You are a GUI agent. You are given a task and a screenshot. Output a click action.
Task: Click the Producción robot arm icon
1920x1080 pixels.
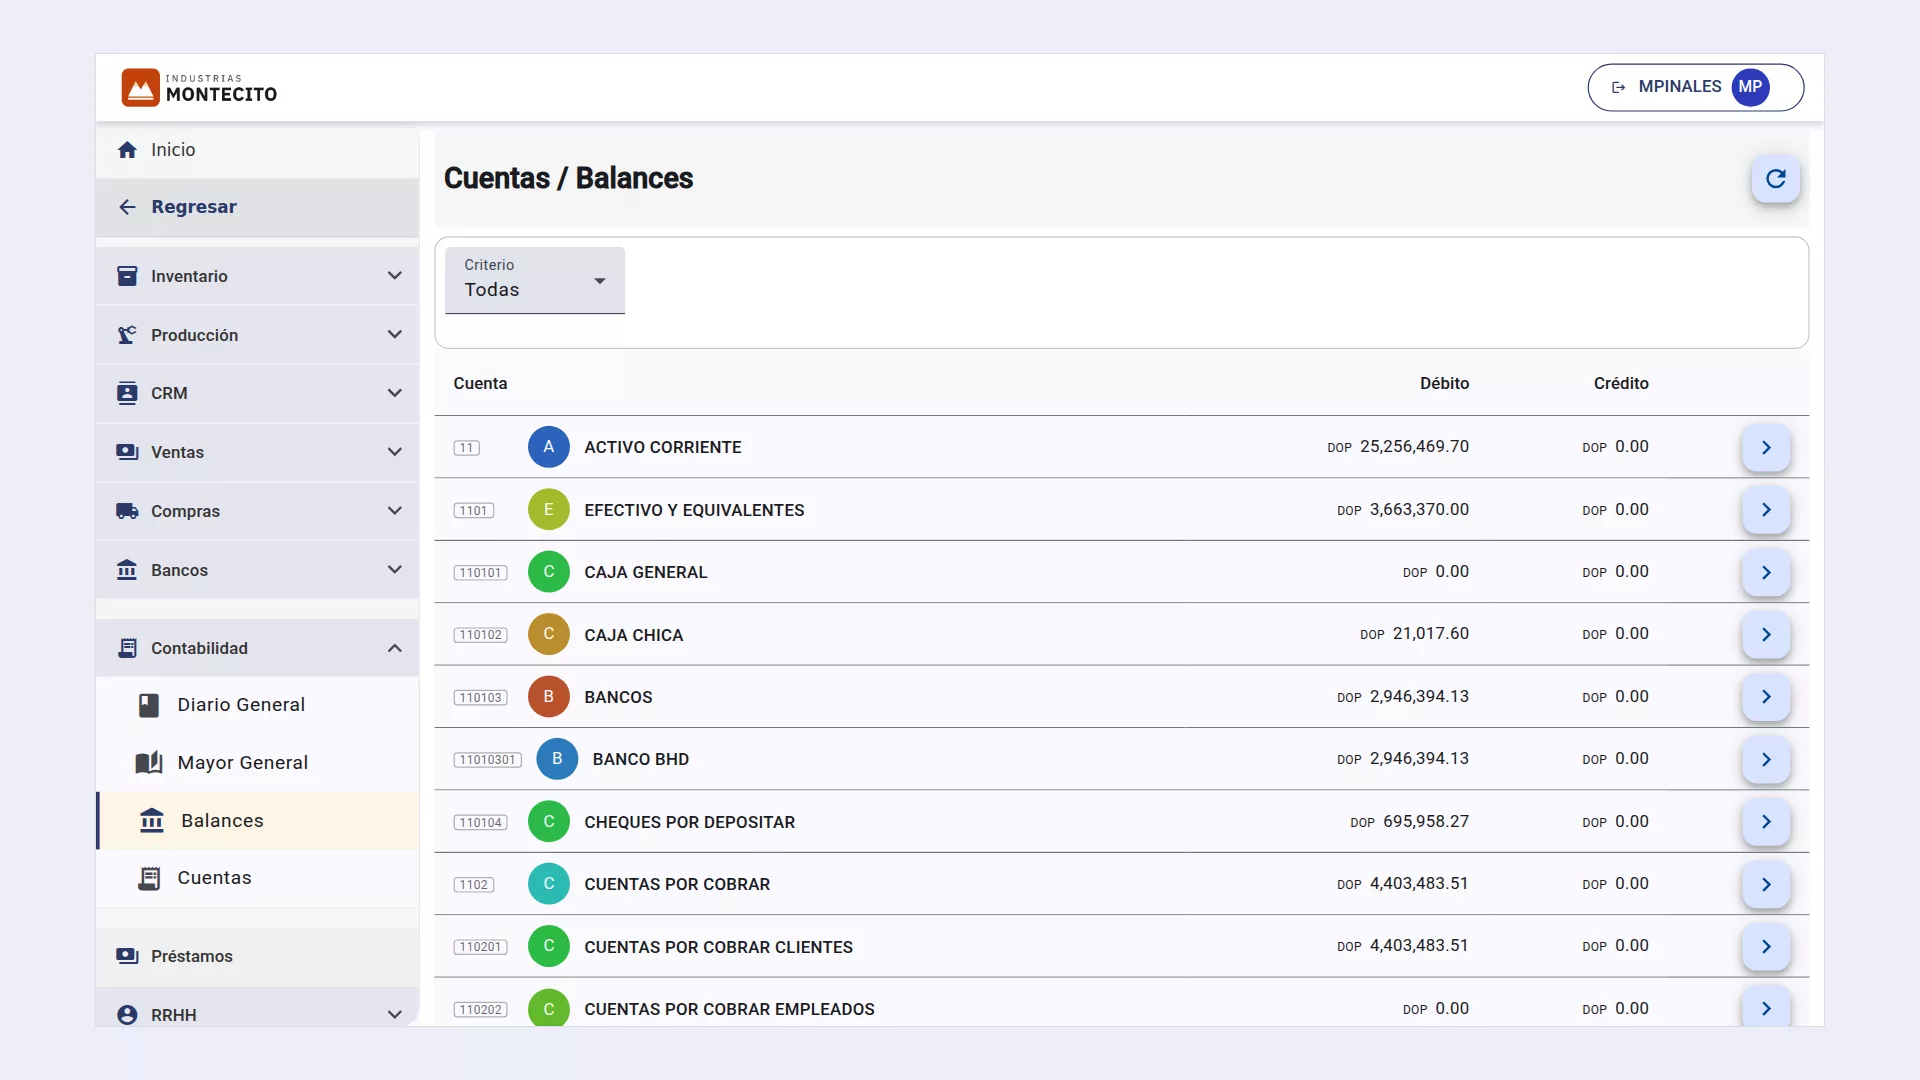127,335
